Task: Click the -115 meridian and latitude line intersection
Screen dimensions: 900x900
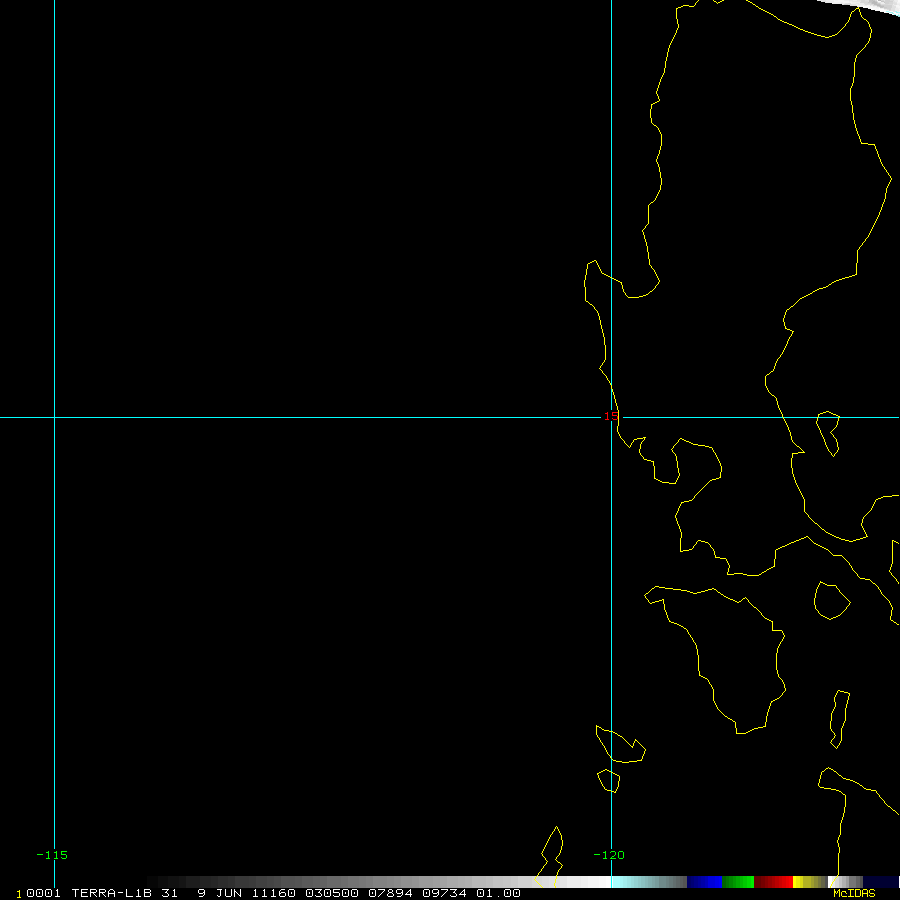Action: (54, 417)
